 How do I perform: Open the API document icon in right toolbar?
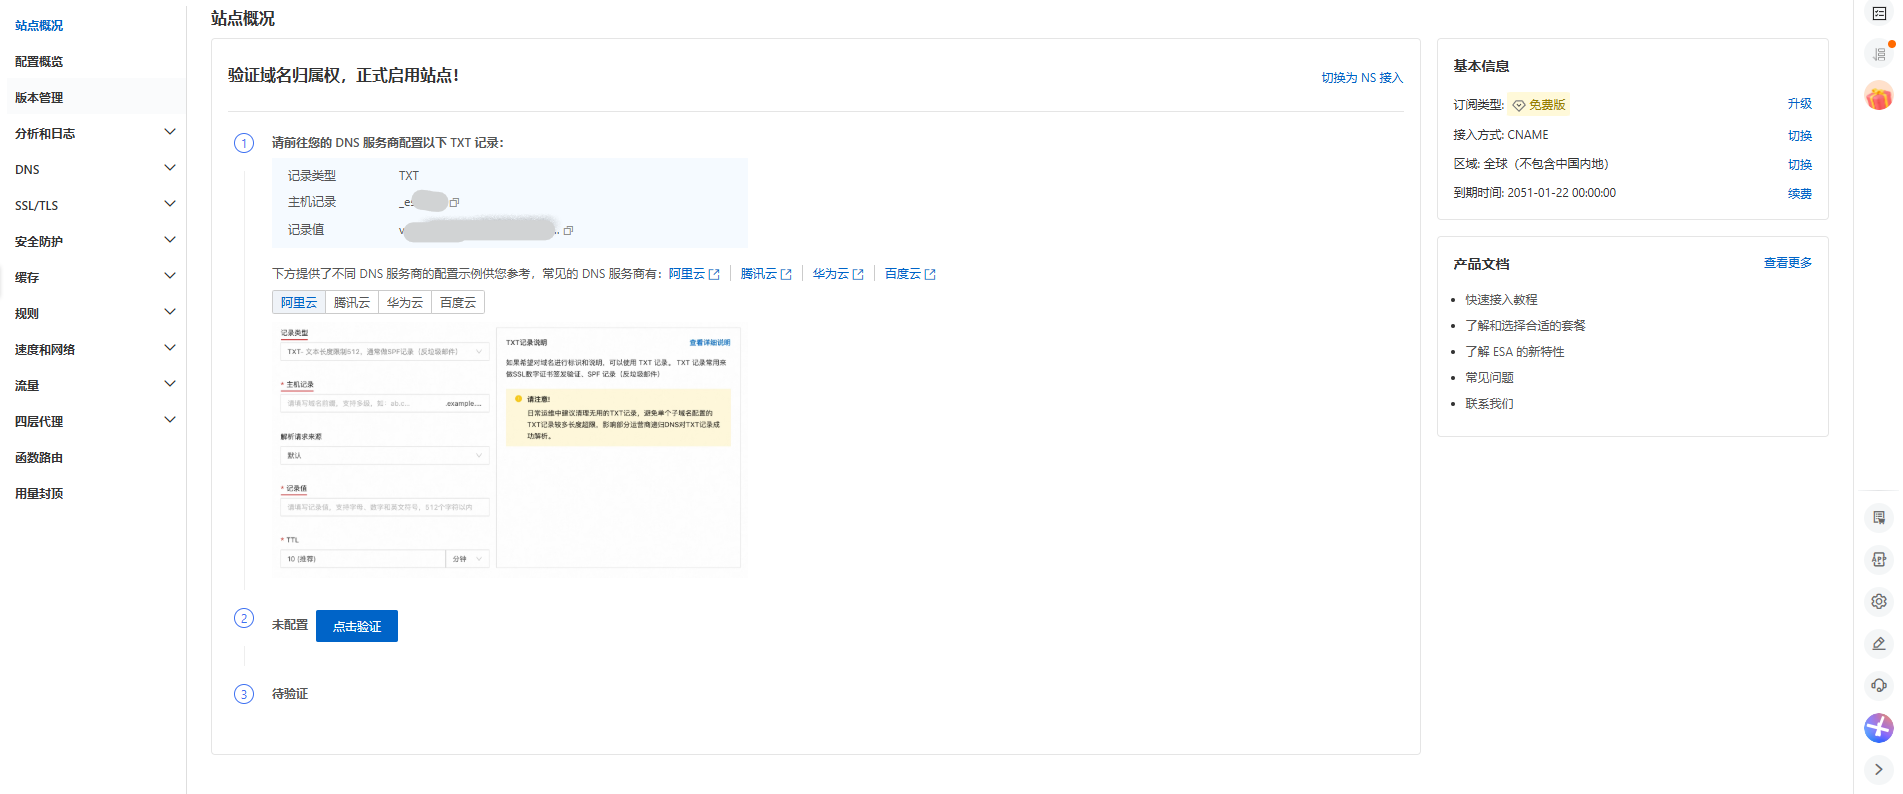(x=1879, y=560)
